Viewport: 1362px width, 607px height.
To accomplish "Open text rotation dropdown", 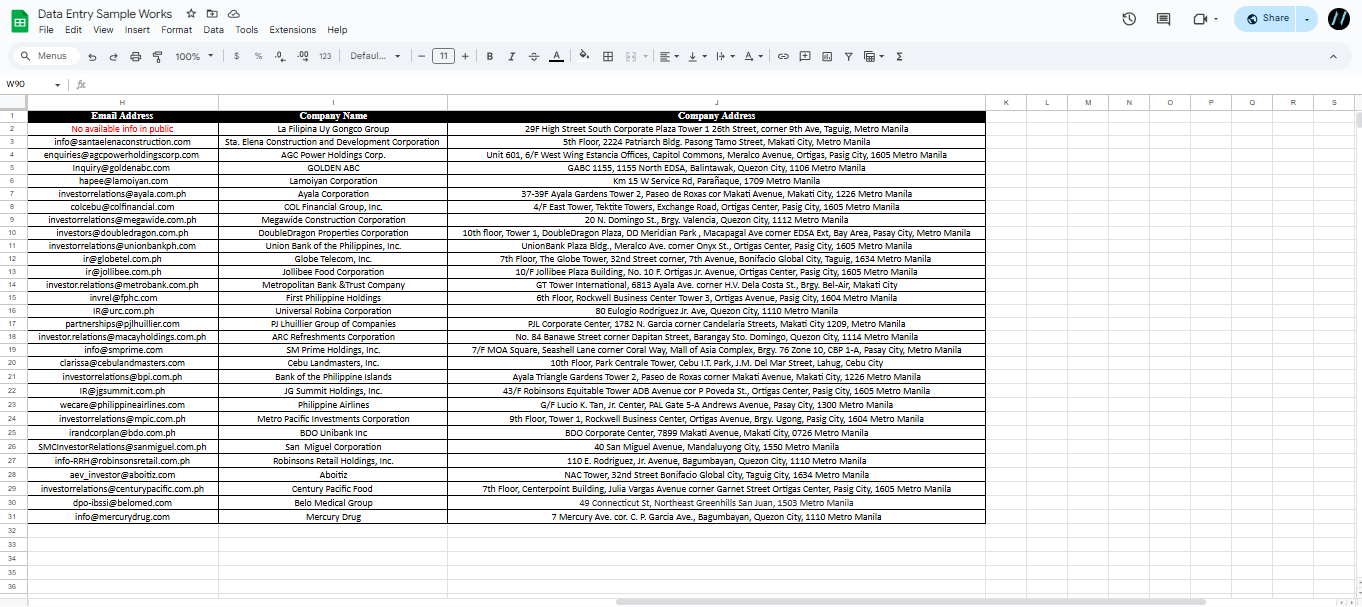I will pyautogui.click(x=753, y=57).
